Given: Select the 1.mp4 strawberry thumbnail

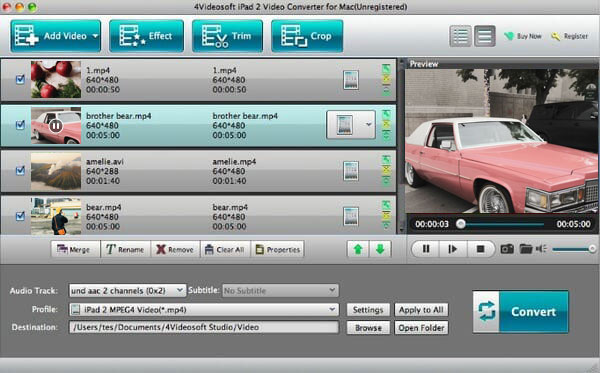Looking at the screenshot, I should [56, 80].
